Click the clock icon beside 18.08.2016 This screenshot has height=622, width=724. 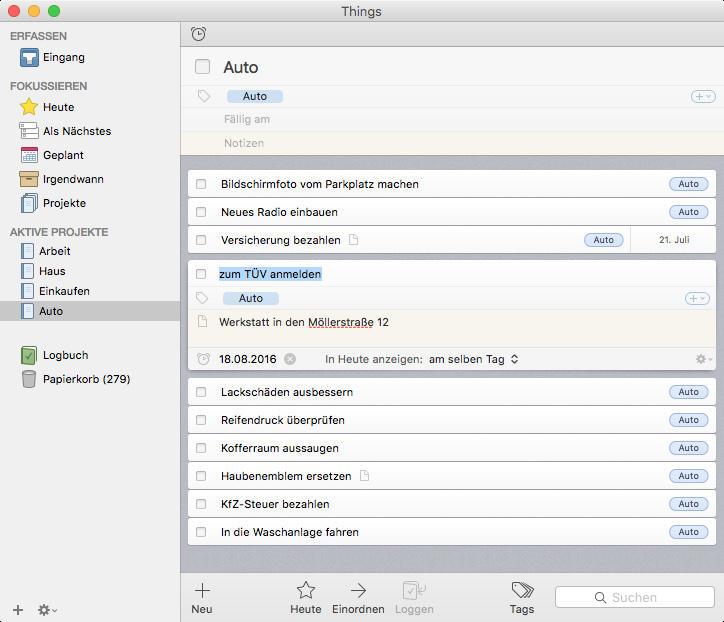pos(203,359)
